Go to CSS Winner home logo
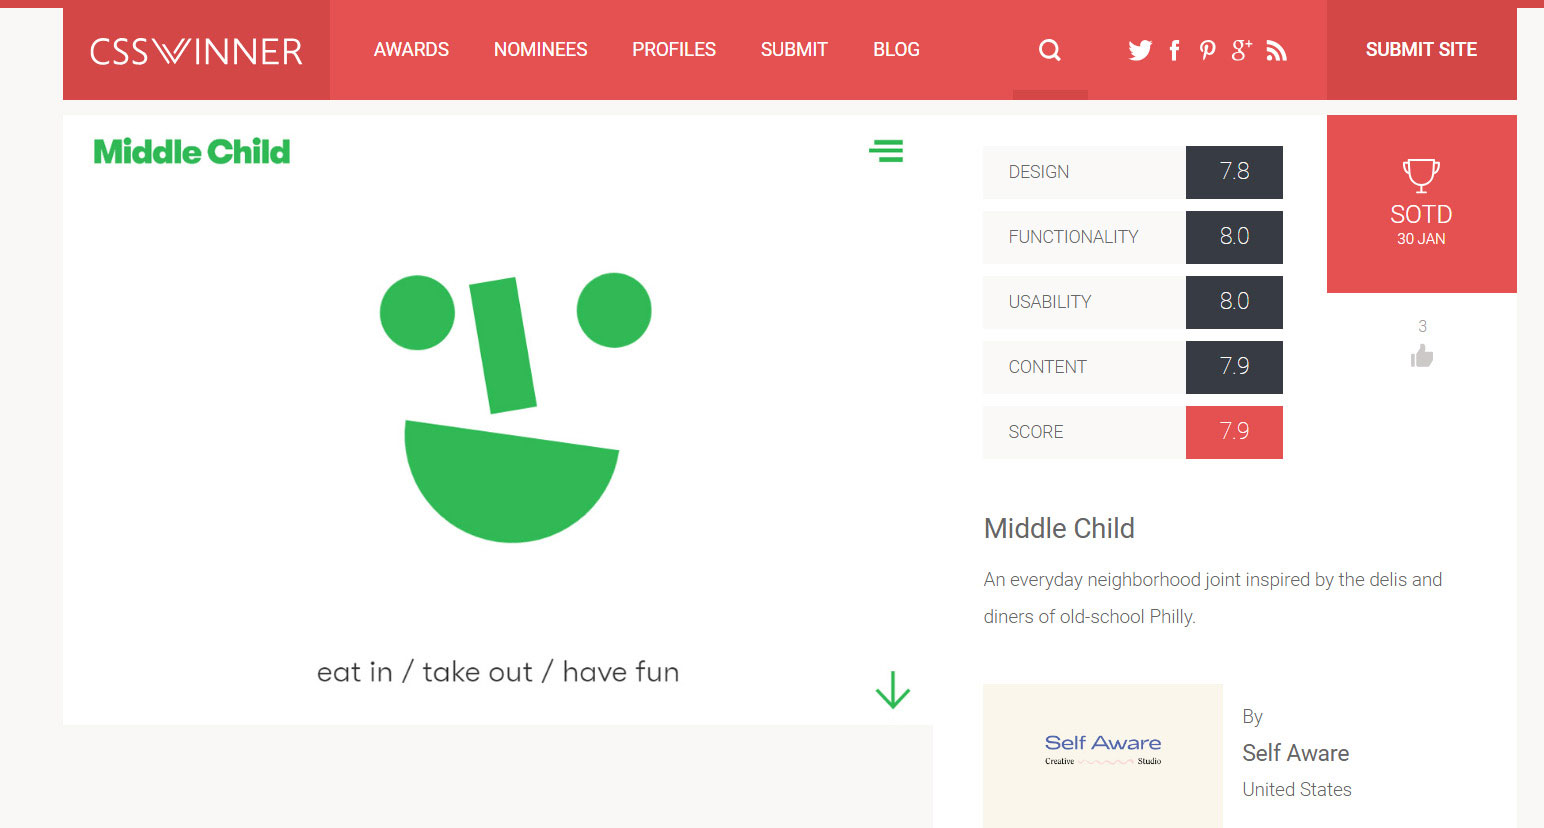Screen dimensions: 1544x828 click(x=196, y=51)
